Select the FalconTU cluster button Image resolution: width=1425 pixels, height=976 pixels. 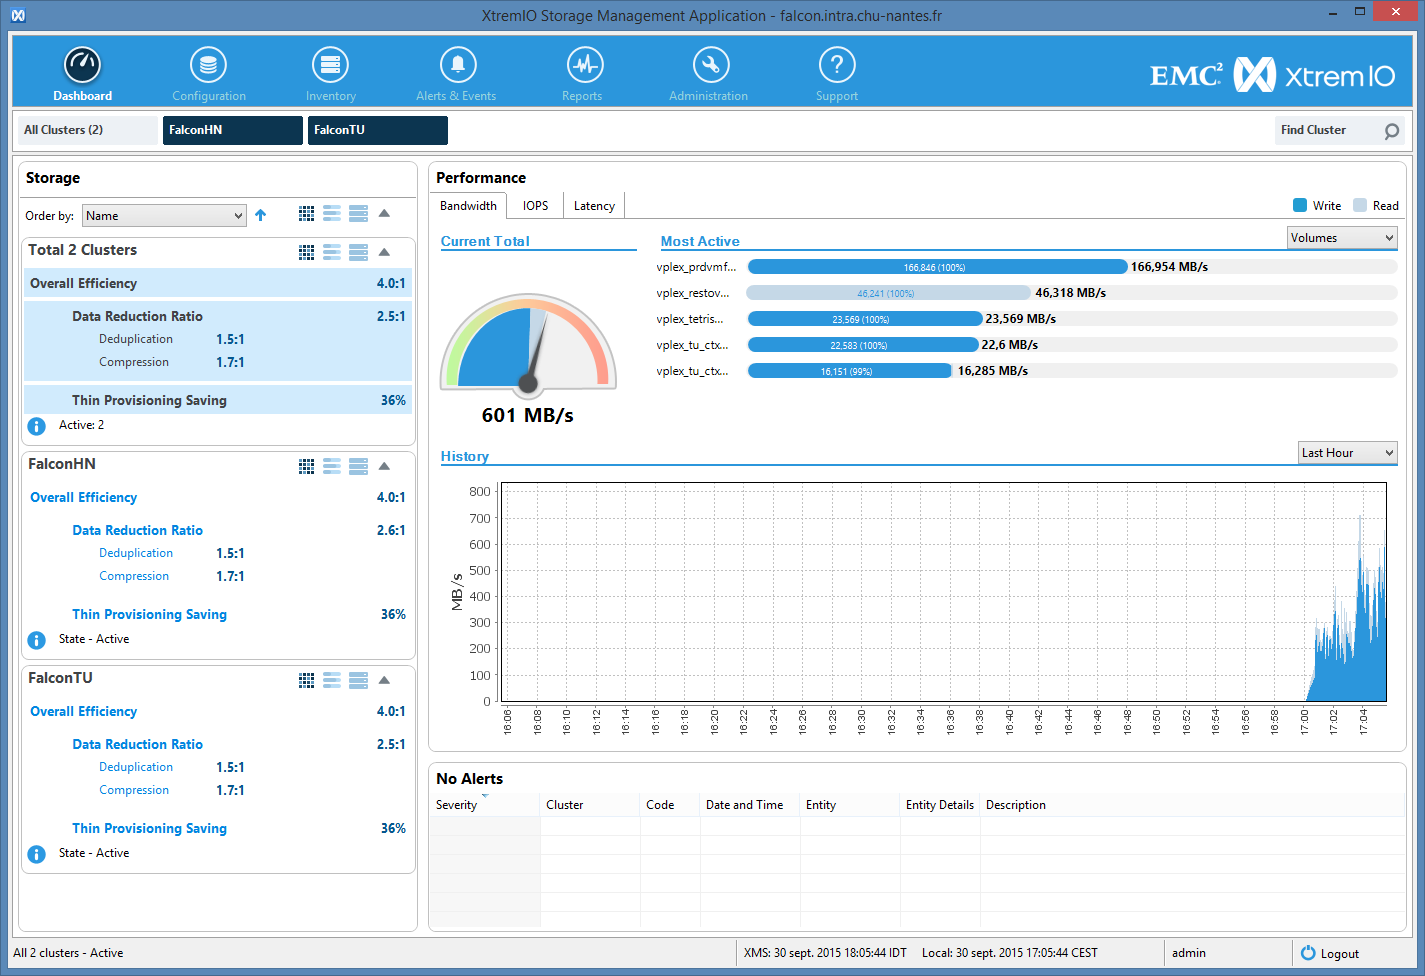377,130
